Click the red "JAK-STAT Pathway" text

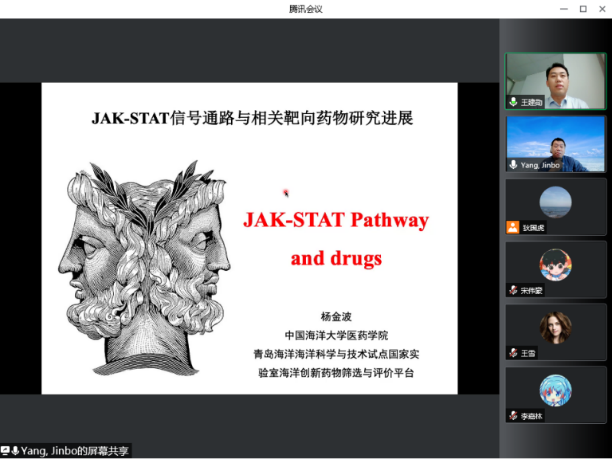tap(336, 220)
